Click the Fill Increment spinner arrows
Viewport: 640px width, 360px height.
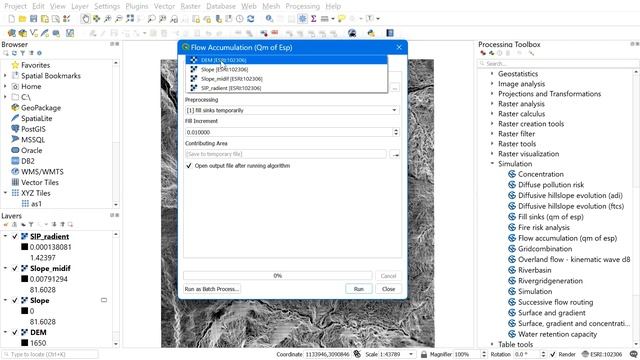(396, 132)
